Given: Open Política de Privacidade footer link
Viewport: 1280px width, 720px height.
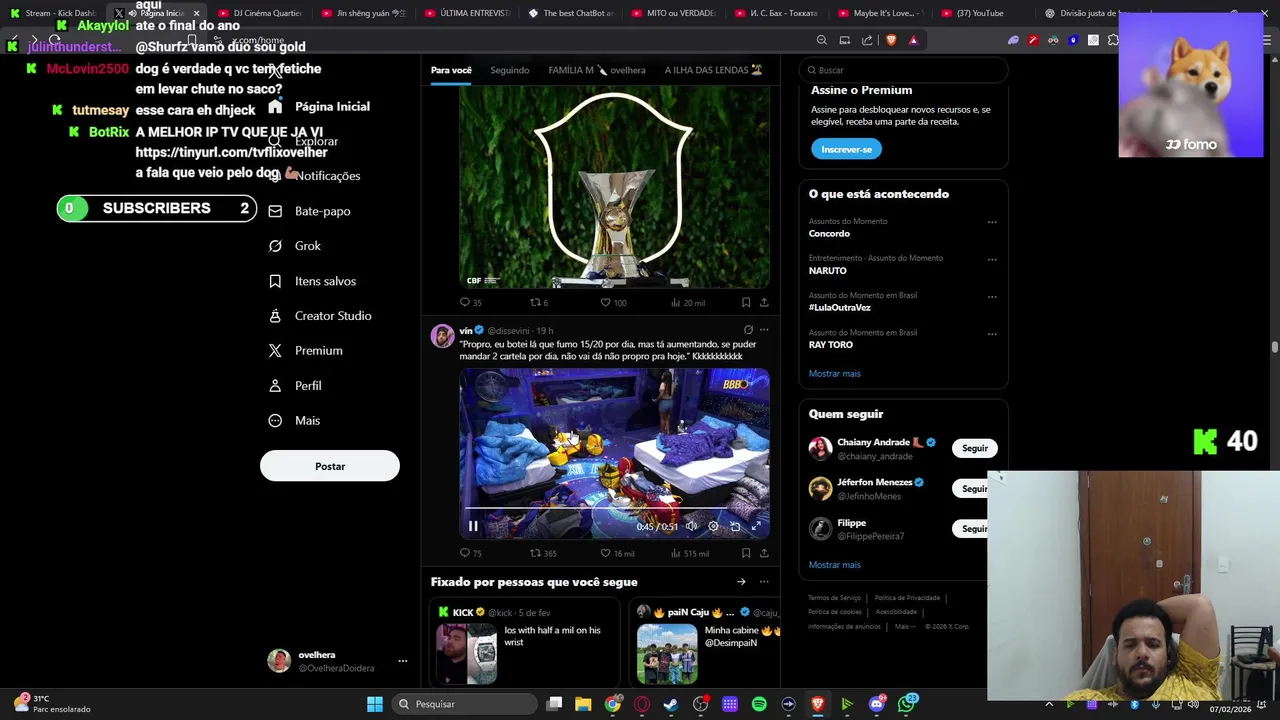Looking at the screenshot, I should (x=907, y=598).
